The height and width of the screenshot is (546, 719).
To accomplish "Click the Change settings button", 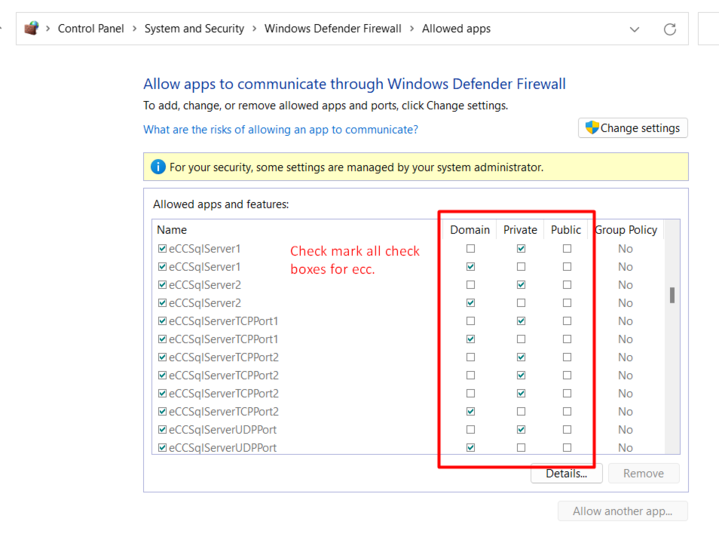I will tap(633, 128).
